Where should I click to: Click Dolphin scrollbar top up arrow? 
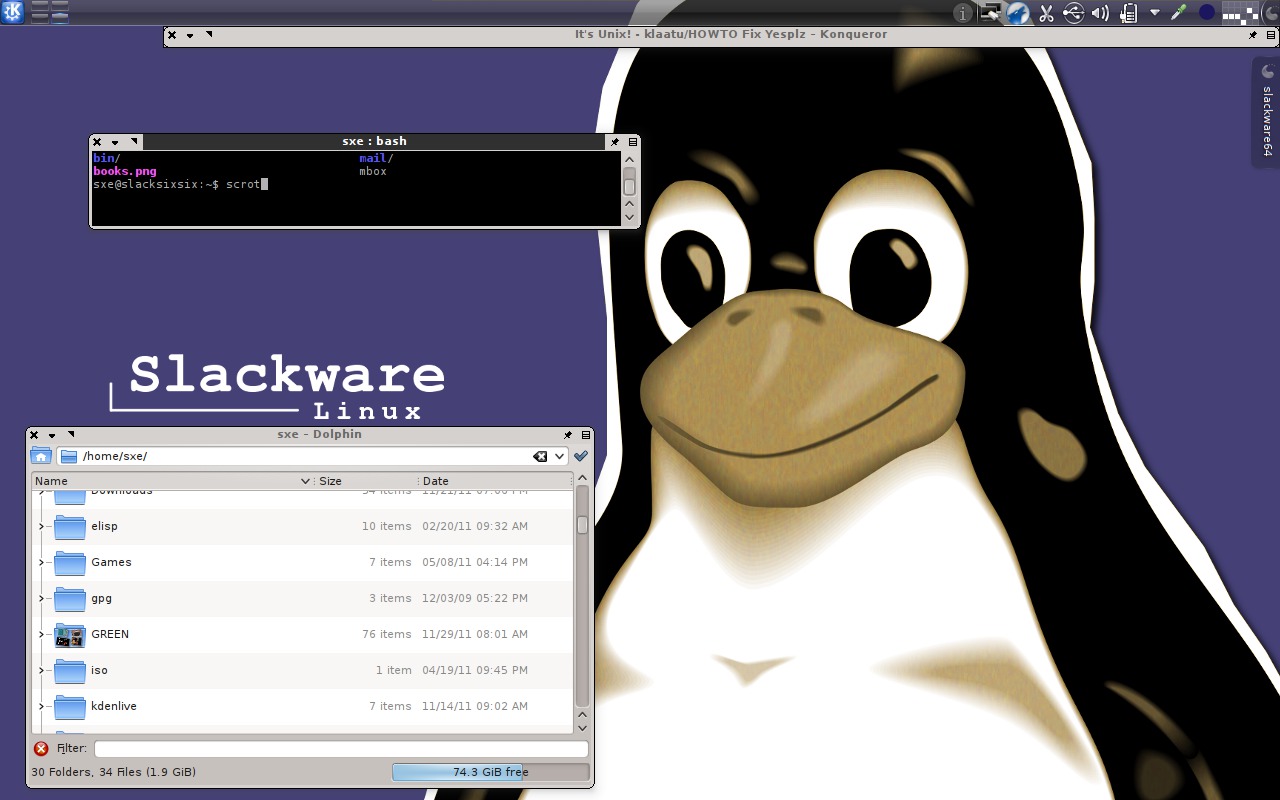582,480
